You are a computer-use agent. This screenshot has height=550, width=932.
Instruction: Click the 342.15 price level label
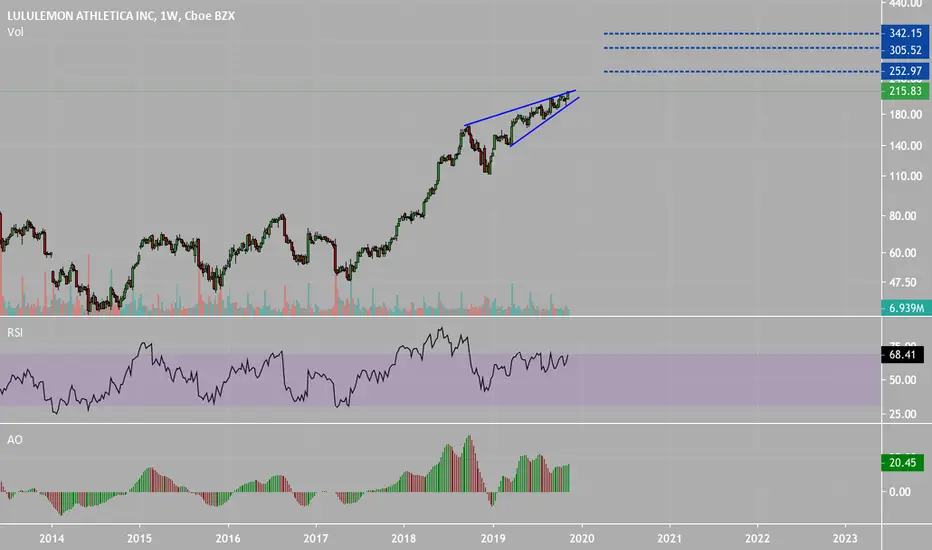coord(905,33)
